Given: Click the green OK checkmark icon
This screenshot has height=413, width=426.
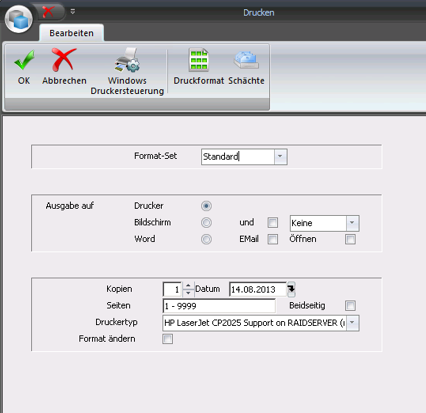Looking at the screenshot, I should 24,60.
